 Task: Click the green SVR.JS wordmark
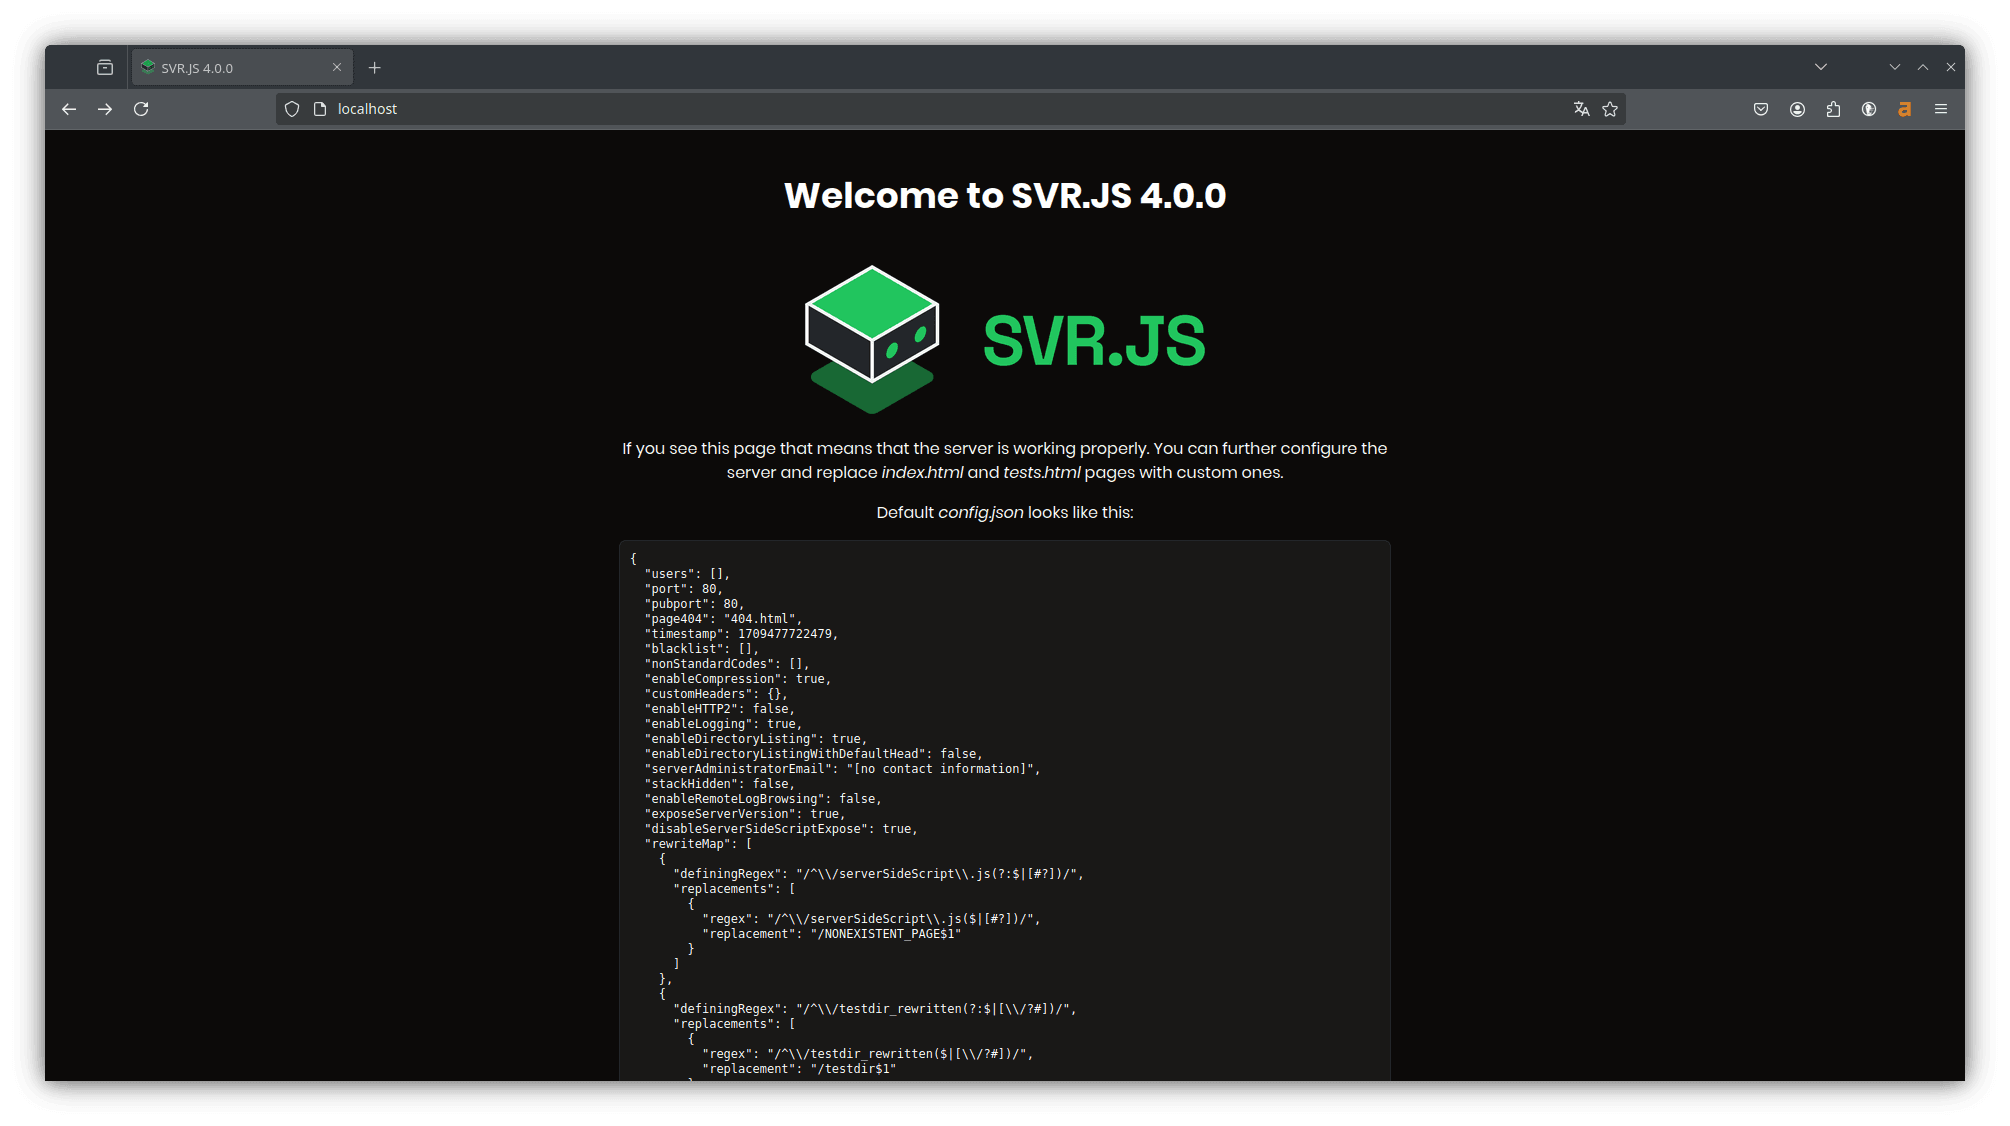coord(1094,341)
